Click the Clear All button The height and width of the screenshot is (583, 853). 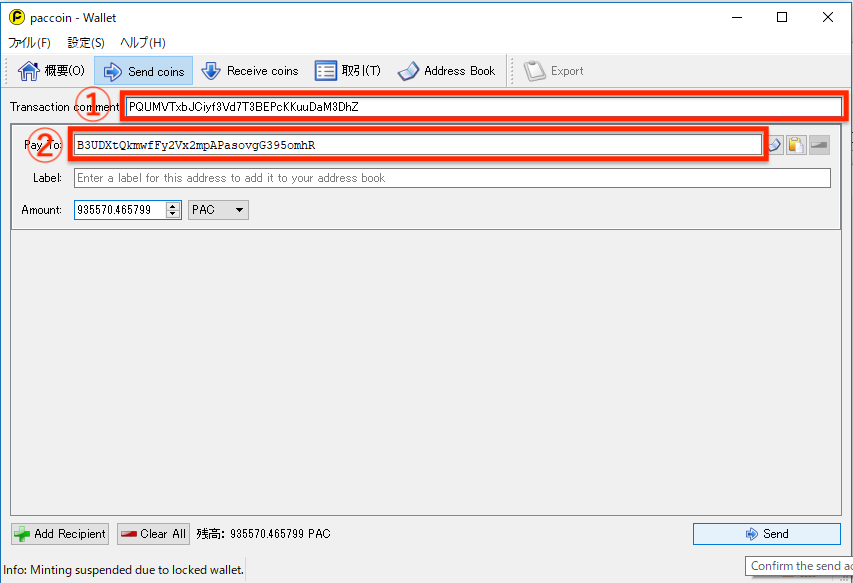[153, 534]
